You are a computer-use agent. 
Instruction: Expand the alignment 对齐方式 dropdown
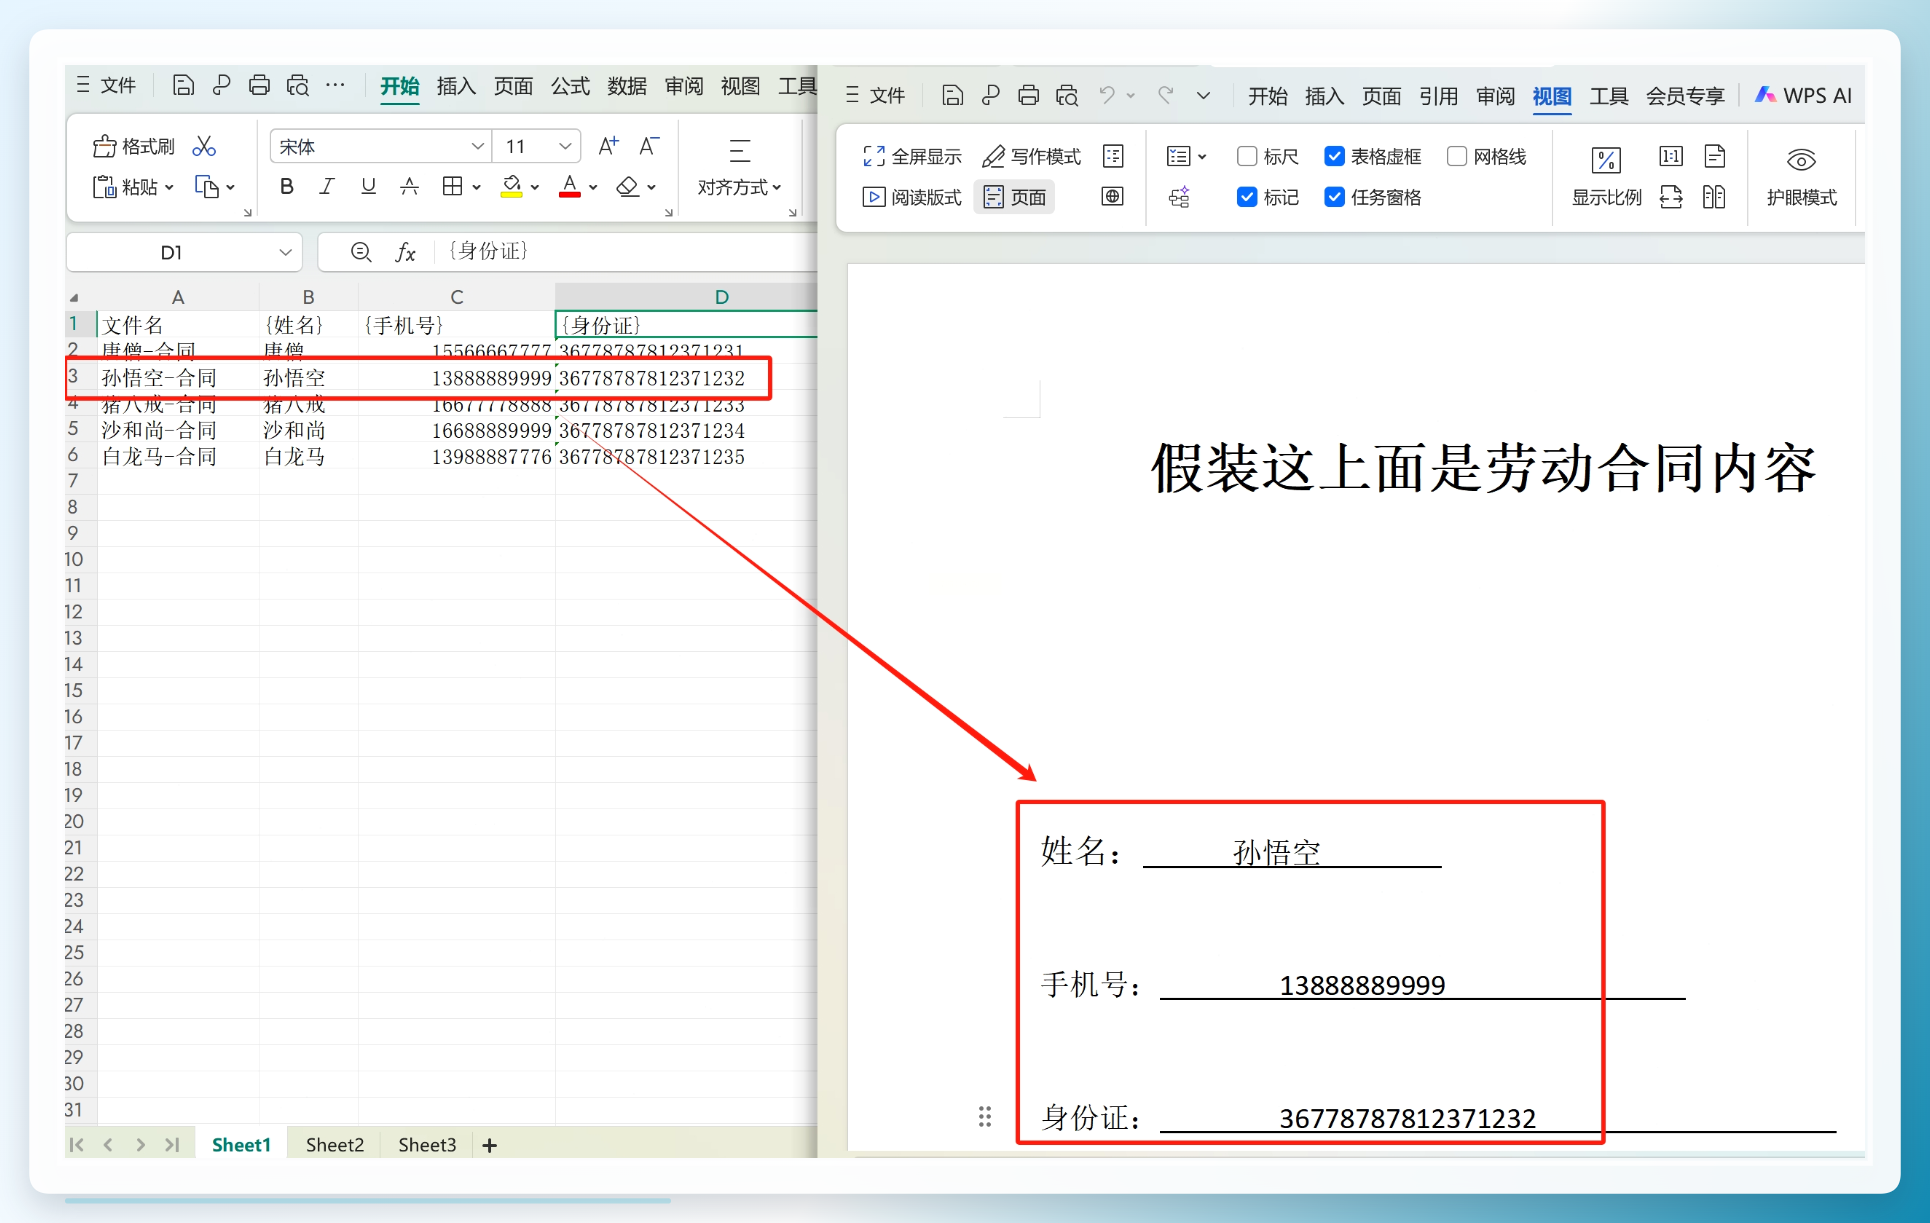[x=739, y=187]
